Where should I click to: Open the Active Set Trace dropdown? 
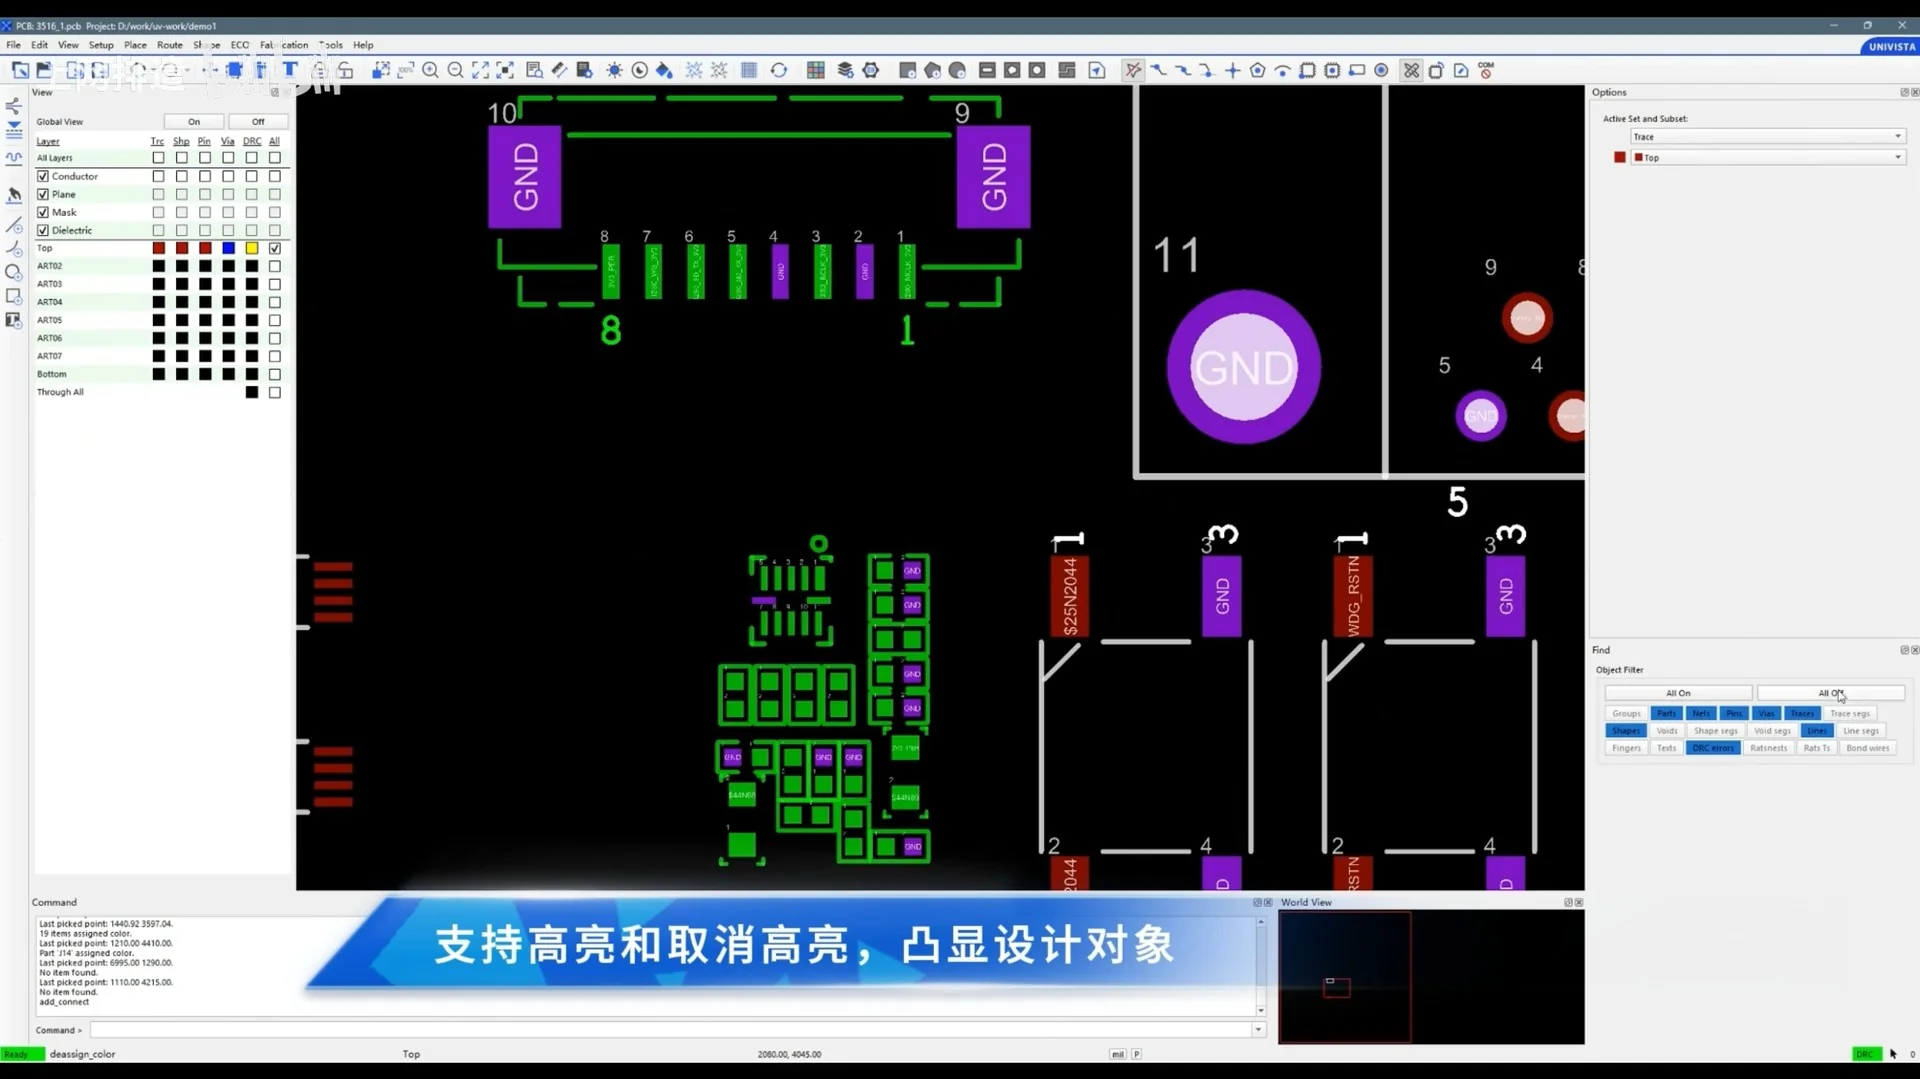click(x=1898, y=136)
